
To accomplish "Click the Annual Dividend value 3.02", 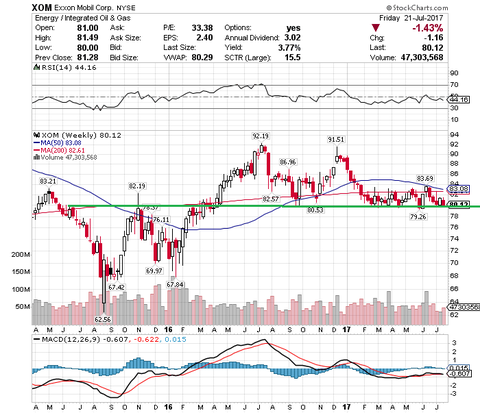I will point(292,38).
